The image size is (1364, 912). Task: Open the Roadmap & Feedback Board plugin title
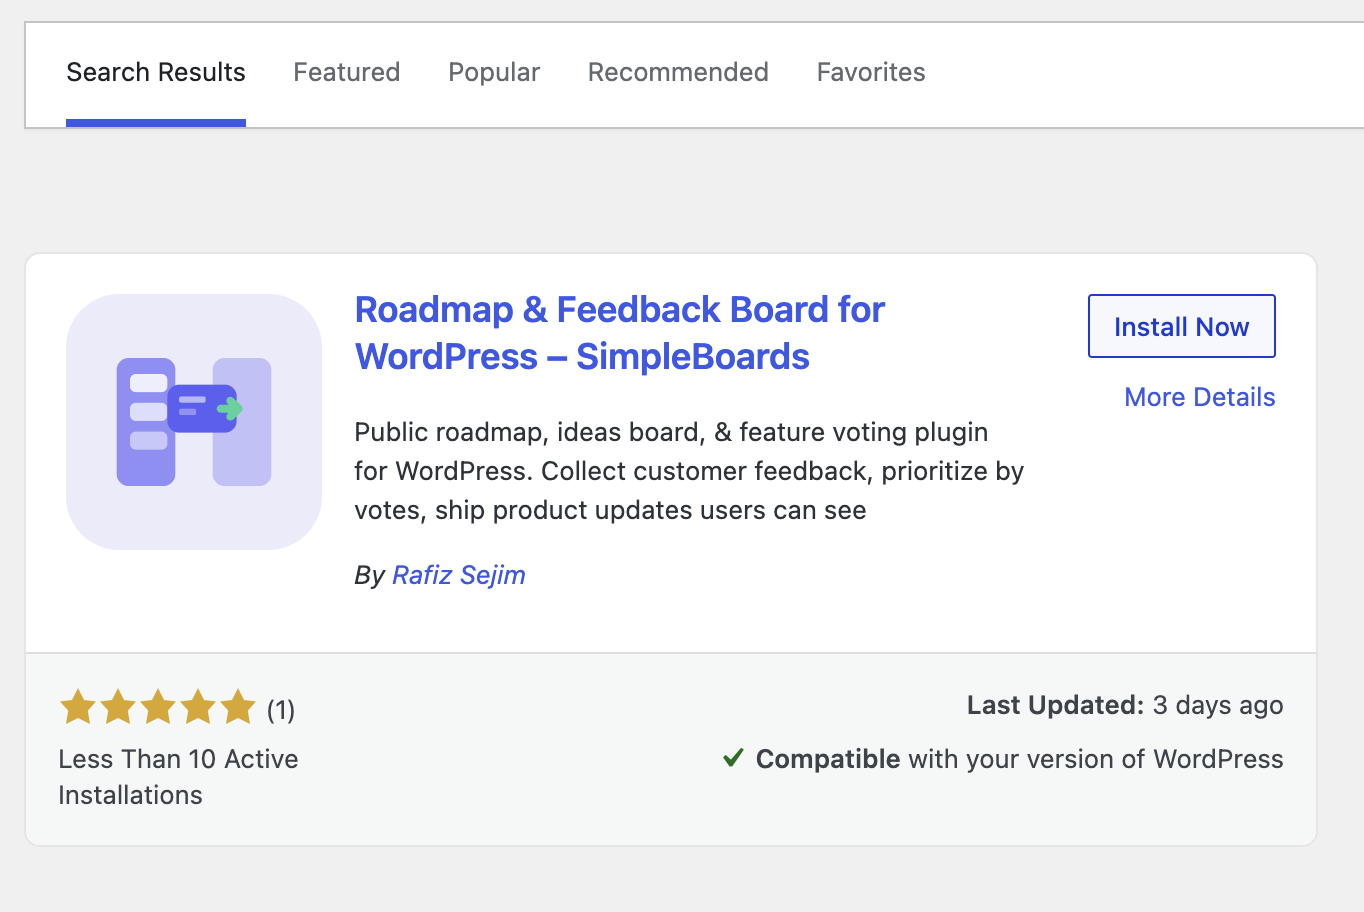click(x=620, y=333)
